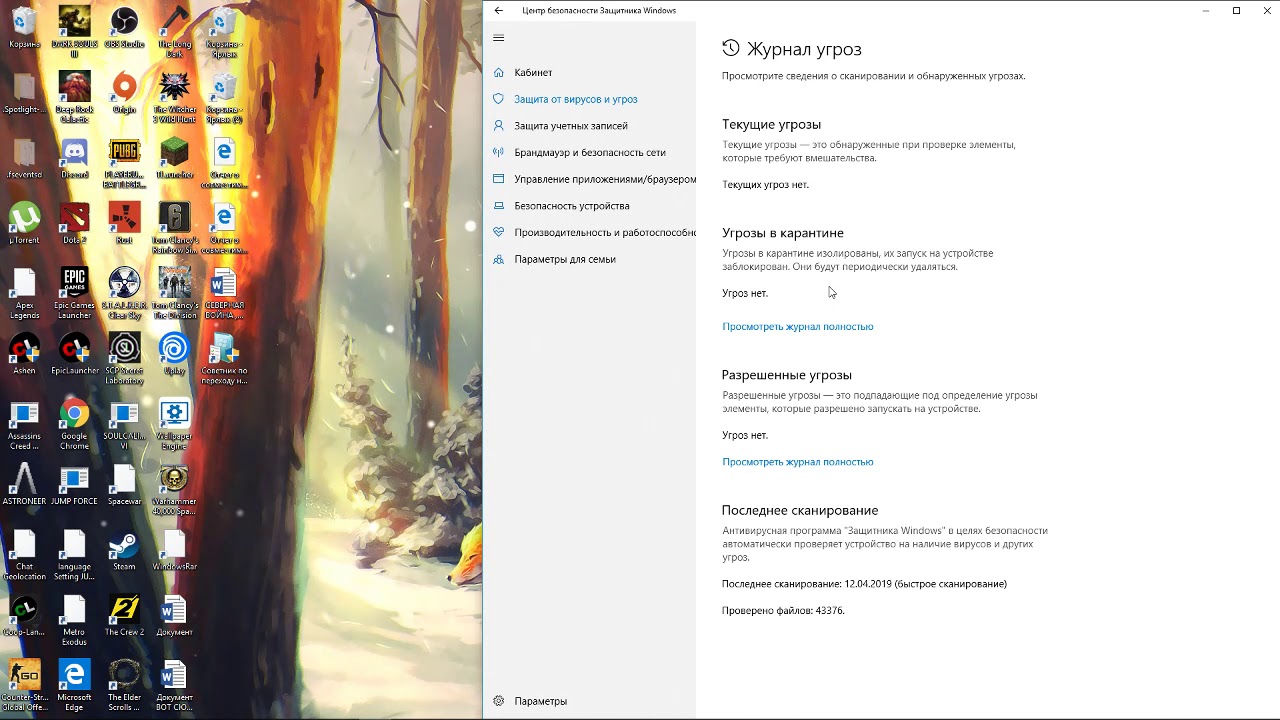Select the DARK SOULS III desktop shortcut
The image size is (1280, 720).
coord(74,32)
